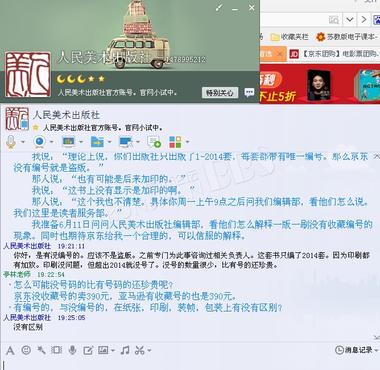Expand the screenshot scissors dropdown arrow

[x=149, y=350]
